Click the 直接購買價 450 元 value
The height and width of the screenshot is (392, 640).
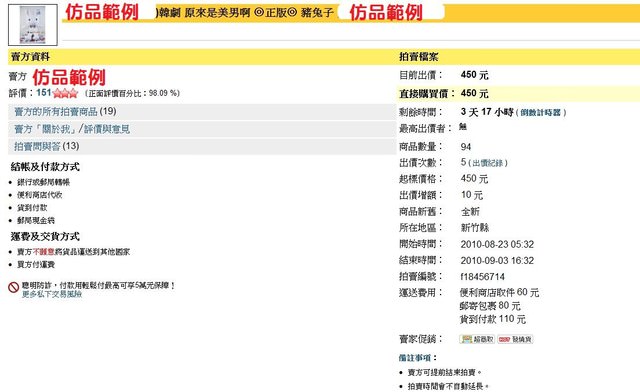(x=474, y=94)
